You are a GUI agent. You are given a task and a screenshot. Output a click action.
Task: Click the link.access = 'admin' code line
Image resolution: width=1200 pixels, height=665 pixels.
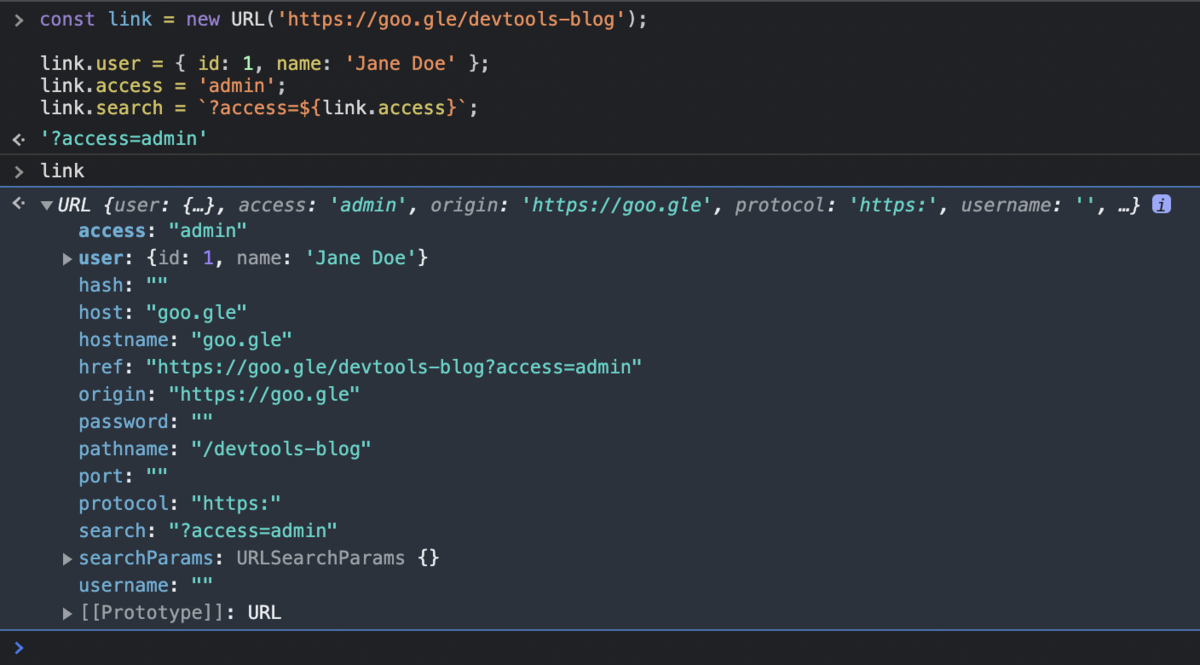(163, 86)
